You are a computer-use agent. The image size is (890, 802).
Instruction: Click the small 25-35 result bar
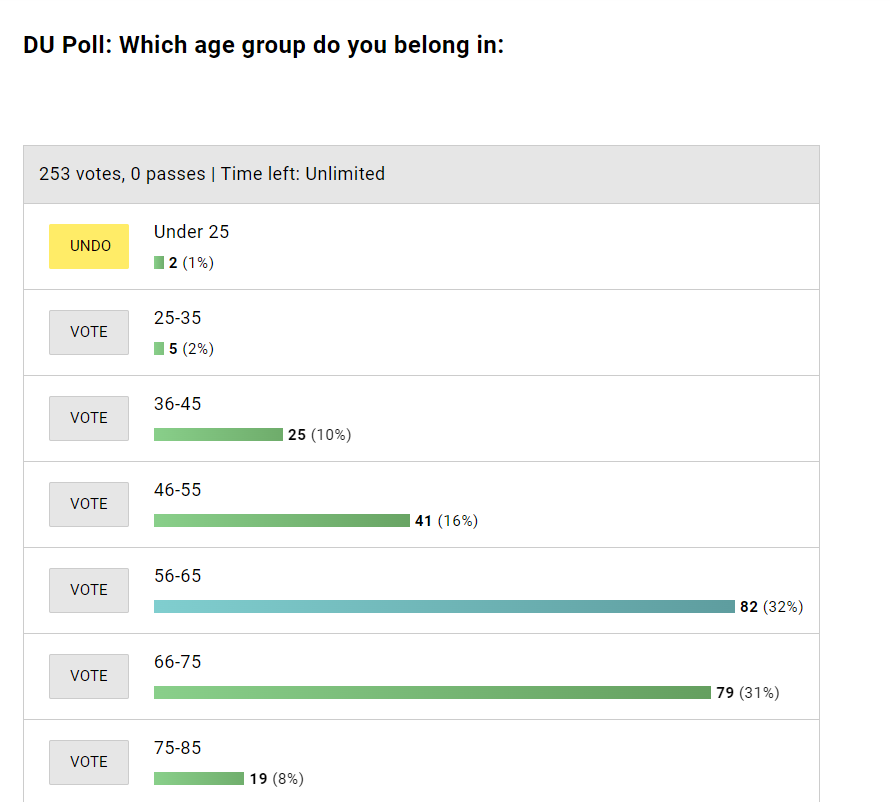point(159,349)
